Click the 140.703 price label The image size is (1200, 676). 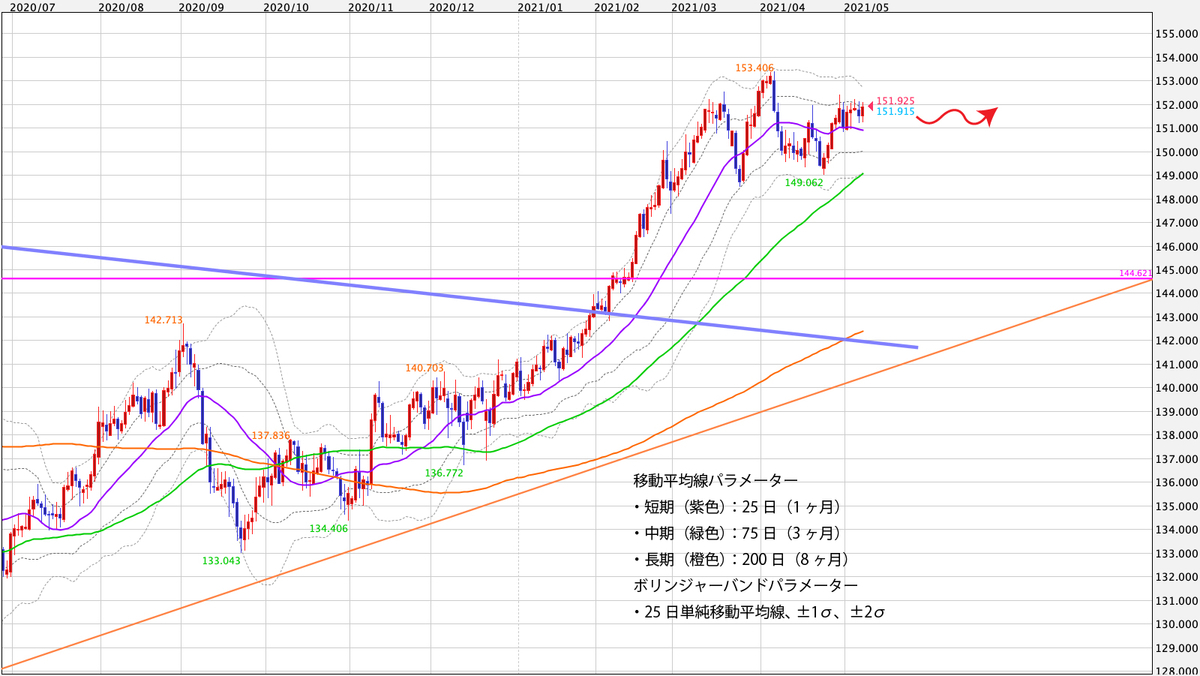tap(424, 368)
